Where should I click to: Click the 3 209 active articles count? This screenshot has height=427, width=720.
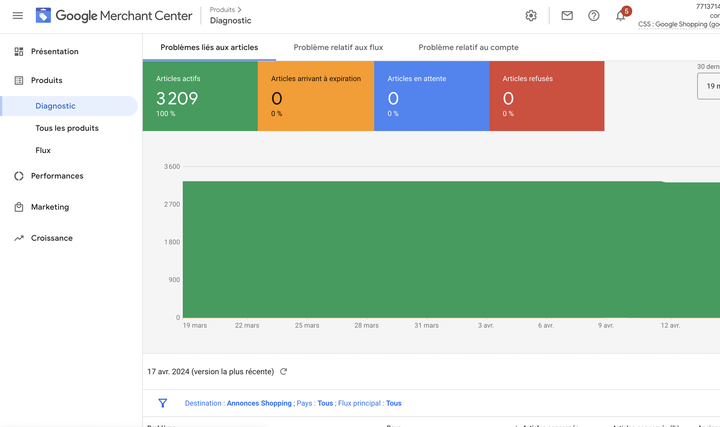click(x=177, y=99)
